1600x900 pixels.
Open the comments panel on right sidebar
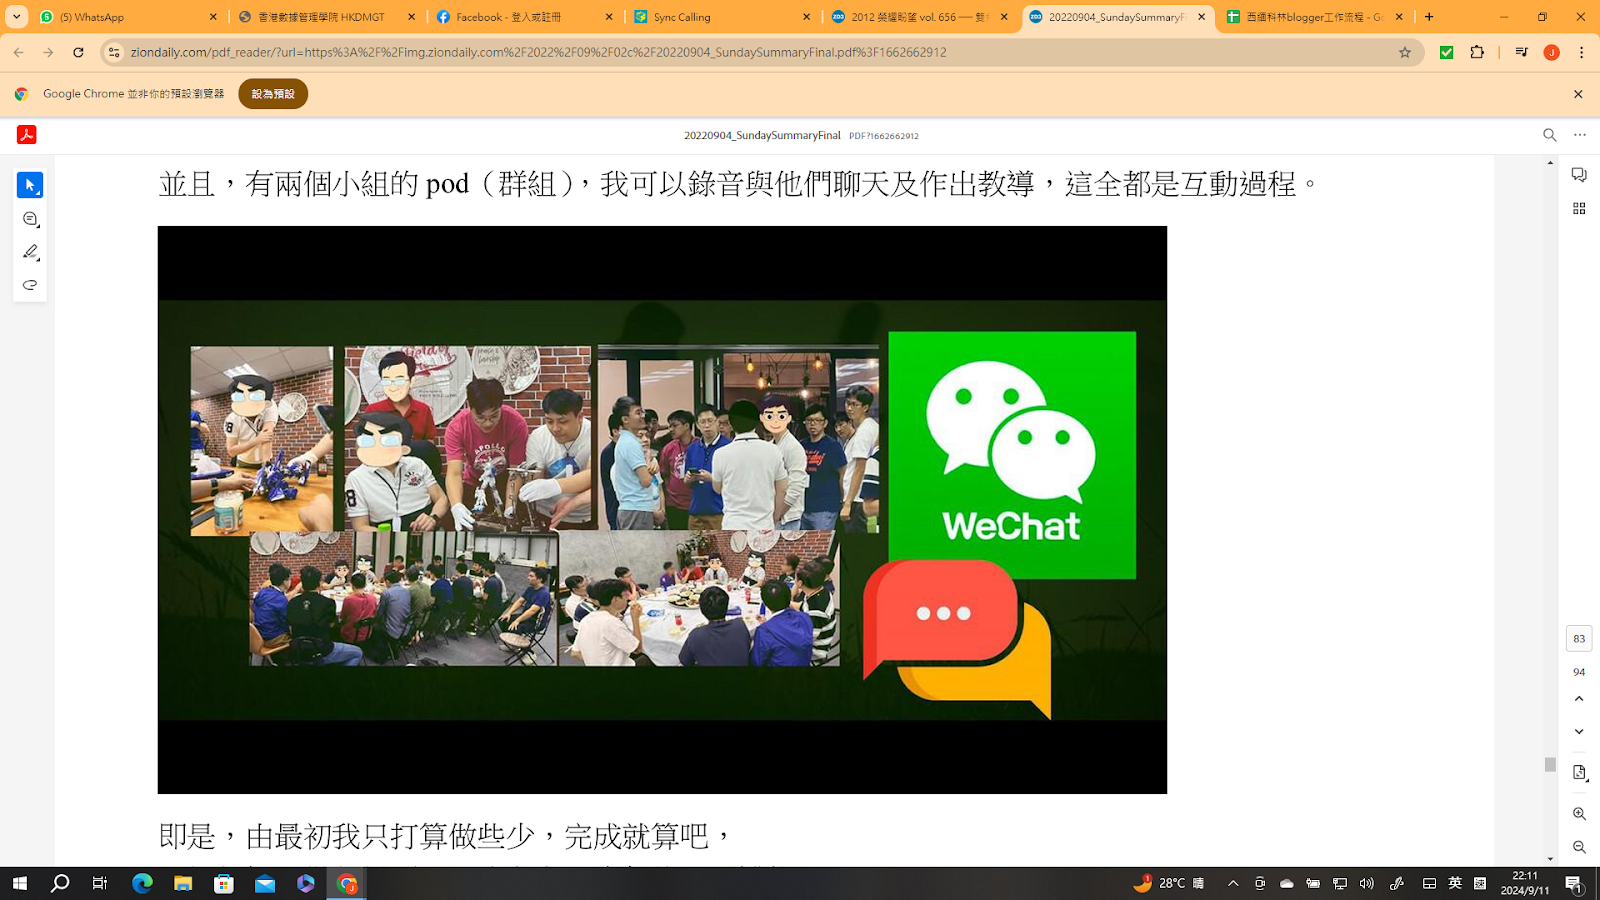coord(1579,175)
